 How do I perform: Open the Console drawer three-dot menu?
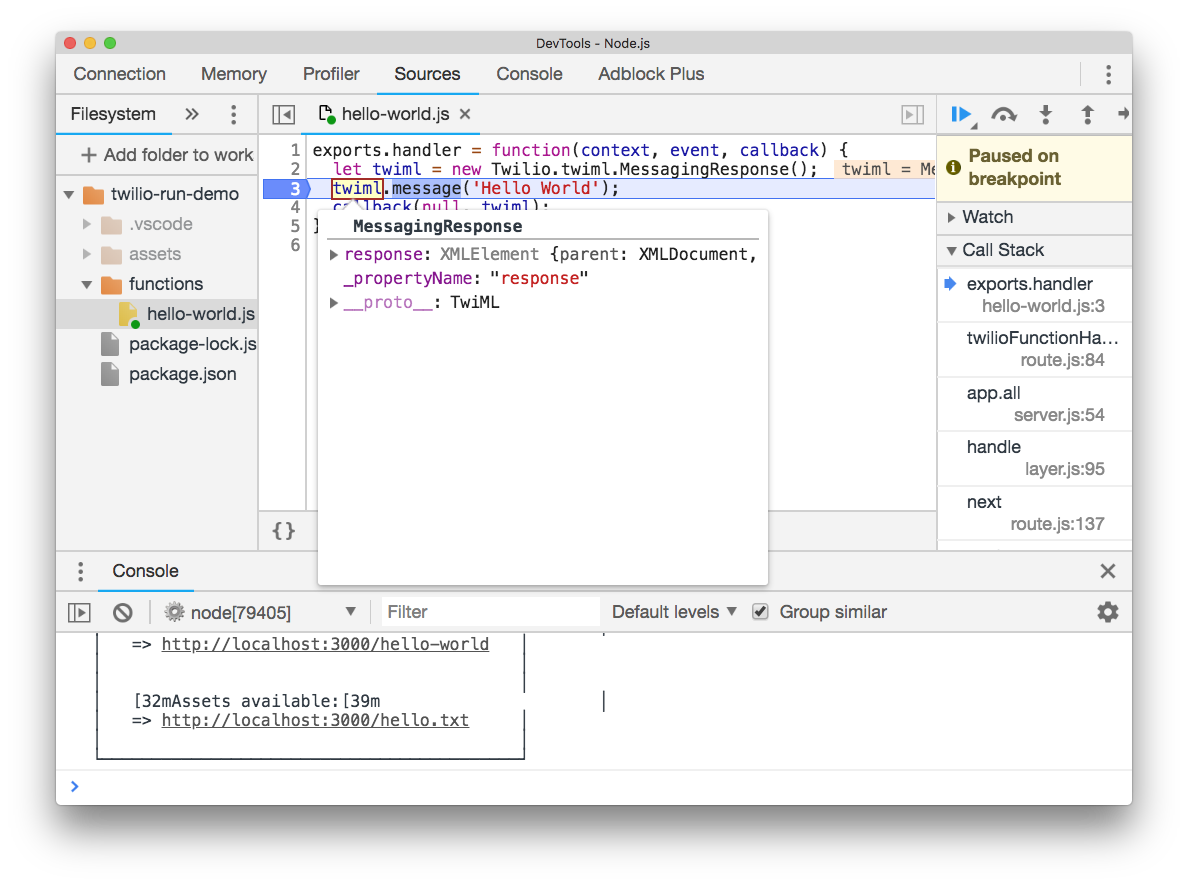[x=80, y=571]
